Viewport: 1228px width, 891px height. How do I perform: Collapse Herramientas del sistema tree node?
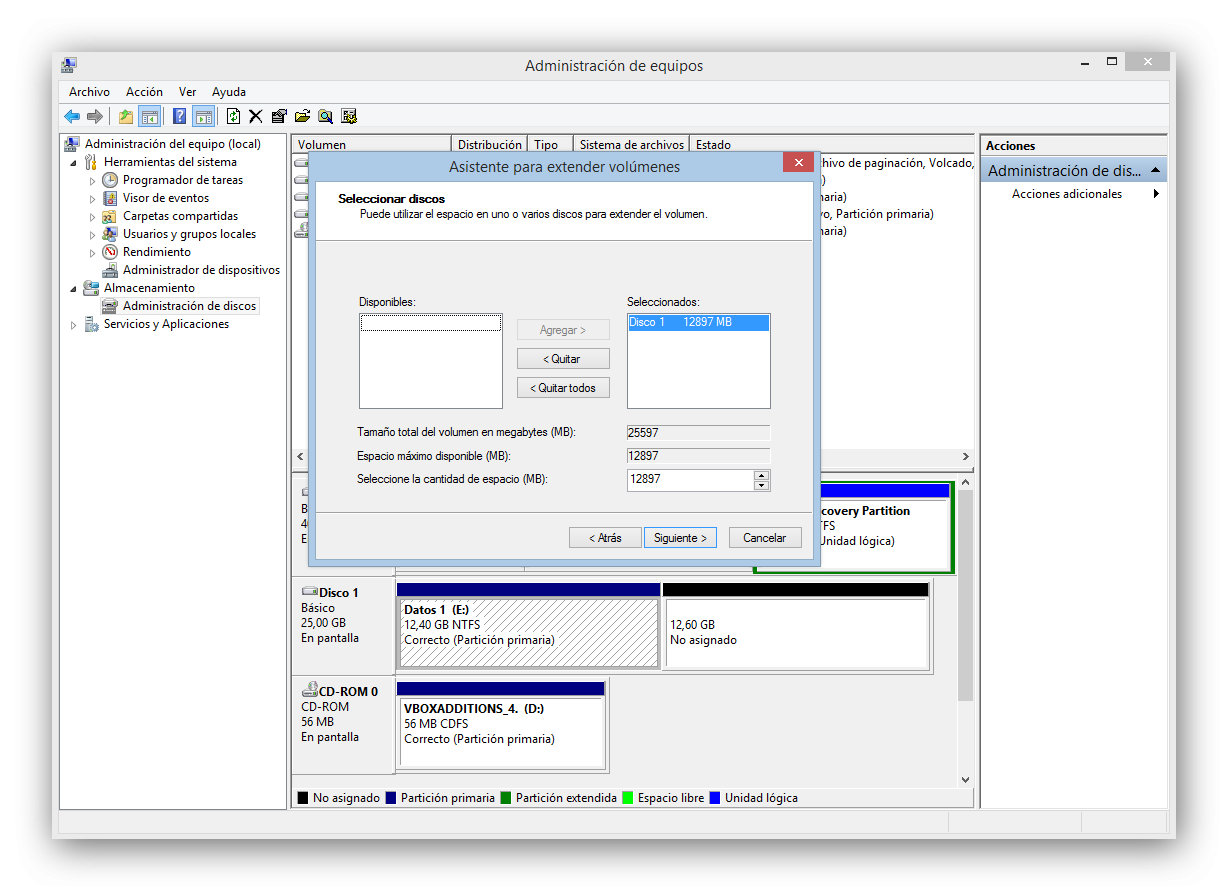point(74,163)
